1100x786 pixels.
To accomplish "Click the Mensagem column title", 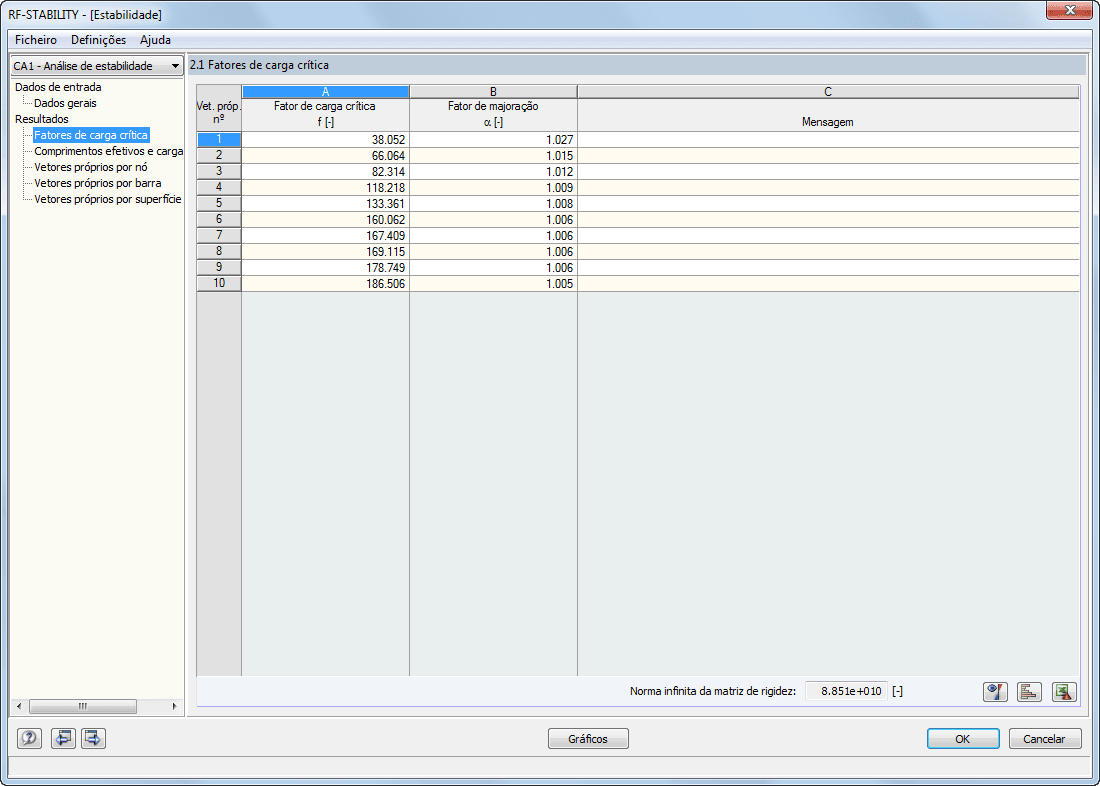I will (828, 122).
